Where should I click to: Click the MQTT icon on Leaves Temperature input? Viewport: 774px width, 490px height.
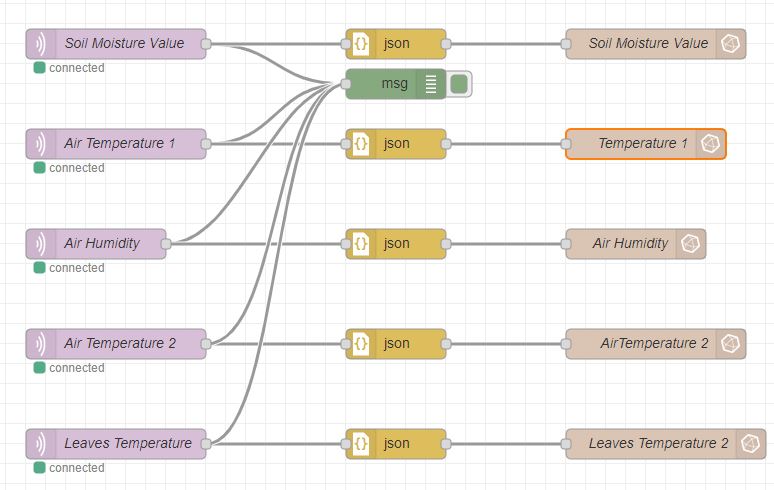[41, 444]
